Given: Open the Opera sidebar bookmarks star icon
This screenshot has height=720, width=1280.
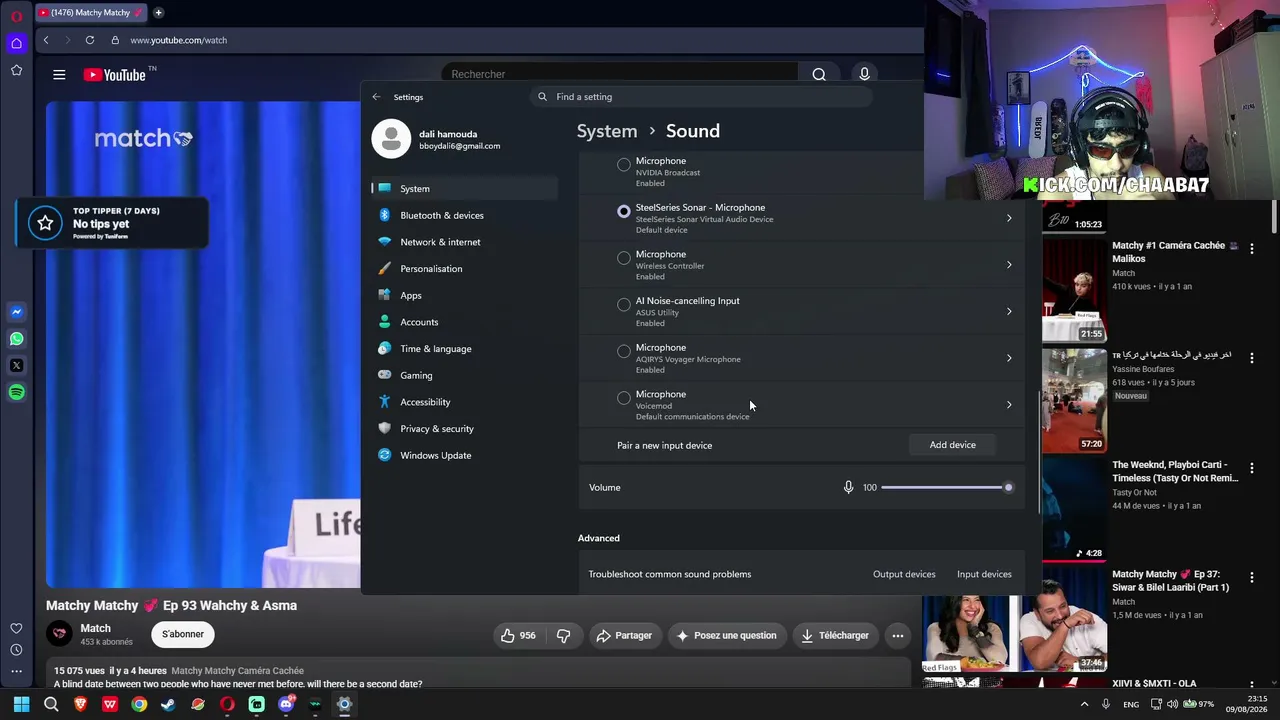Looking at the screenshot, I should tap(16, 70).
